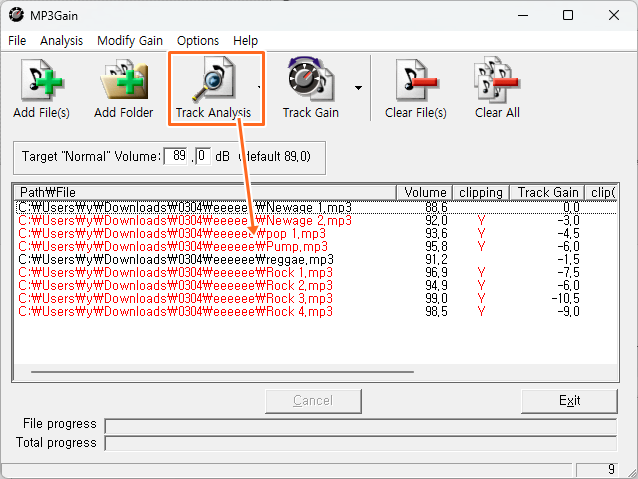Select the Newage 1.mp3 row
Screen dimensions: 638x479
pyautogui.click(x=316, y=208)
